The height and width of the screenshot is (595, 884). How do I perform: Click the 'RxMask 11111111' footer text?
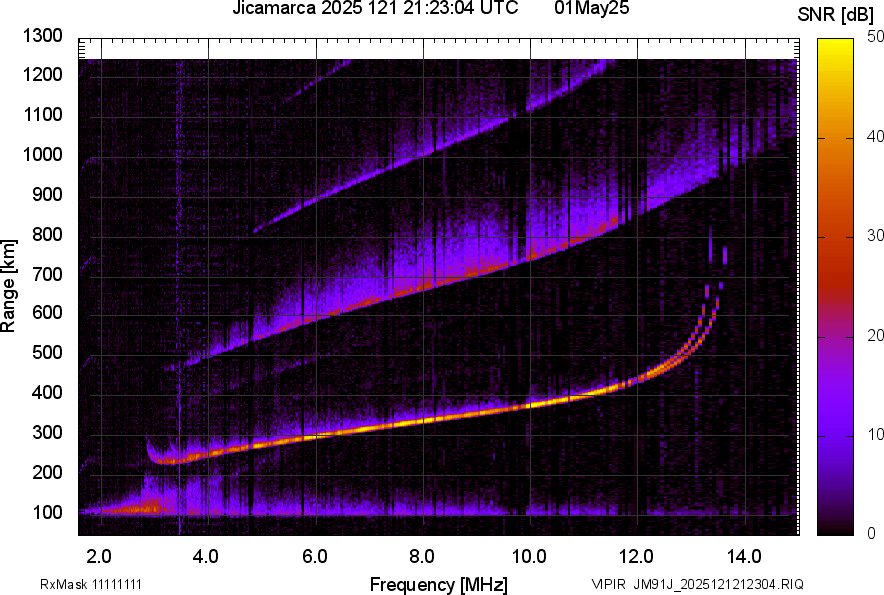click(91, 584)
